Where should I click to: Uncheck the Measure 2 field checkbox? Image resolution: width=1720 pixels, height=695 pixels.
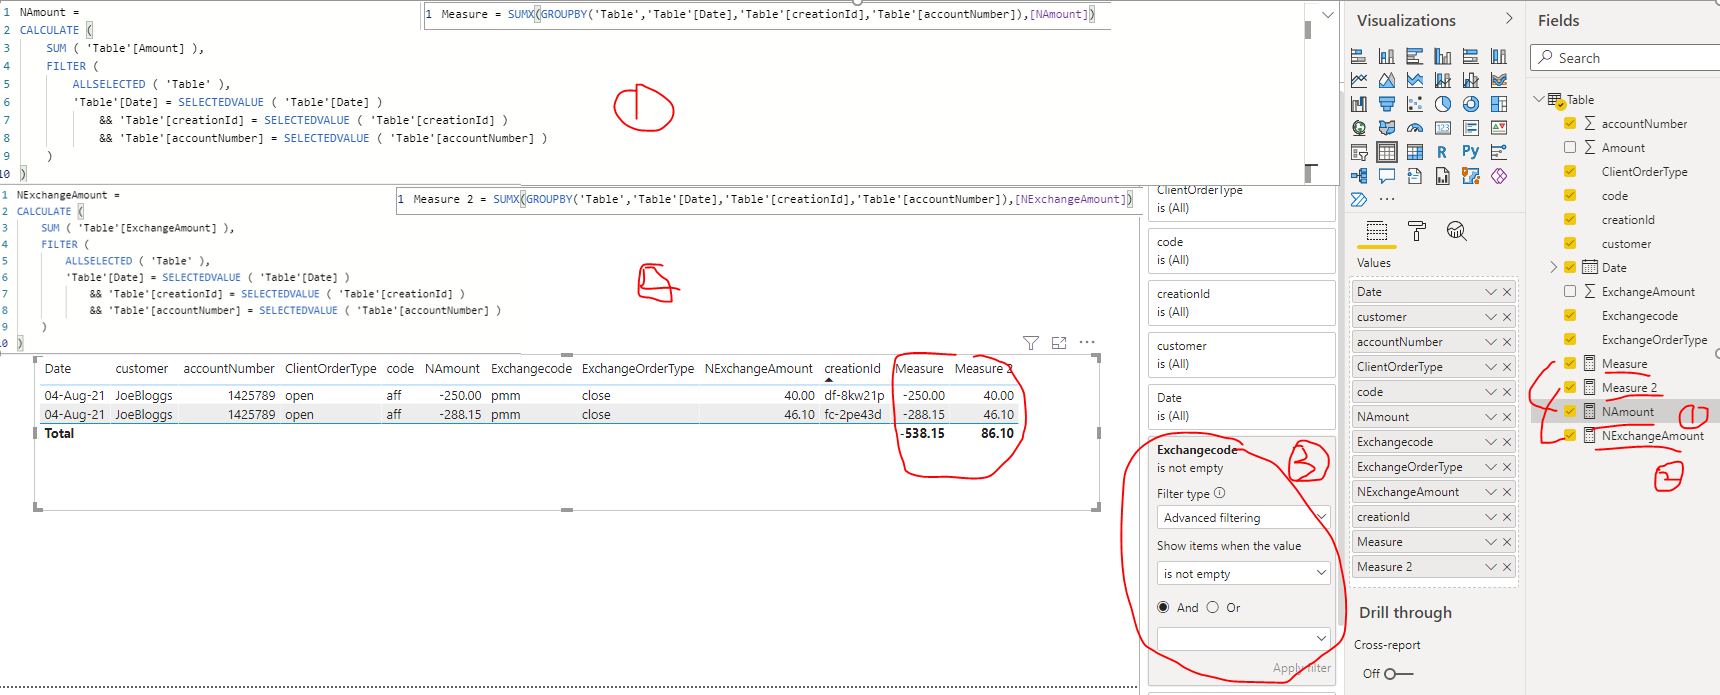(x=1569, y=387)
